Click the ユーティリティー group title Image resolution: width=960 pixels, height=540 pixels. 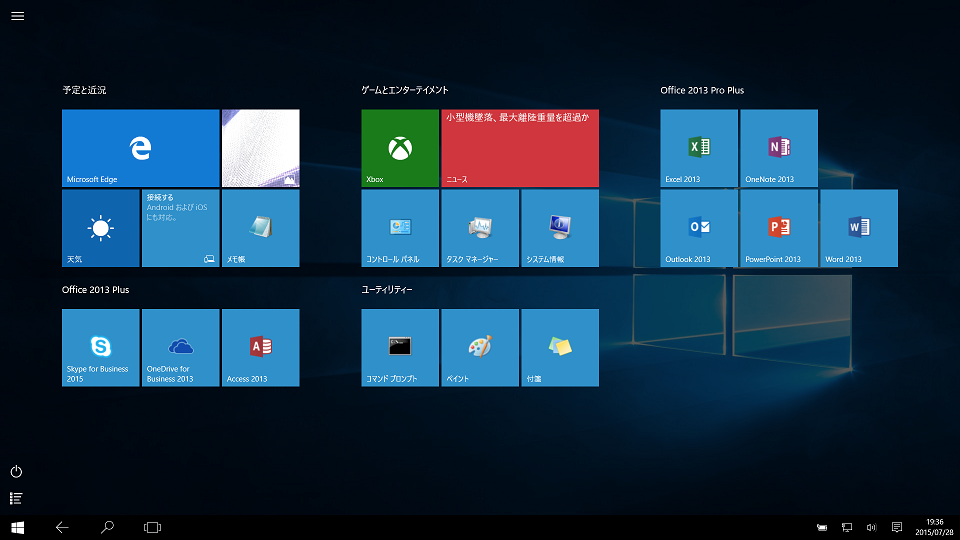click(x=387, y=290)
